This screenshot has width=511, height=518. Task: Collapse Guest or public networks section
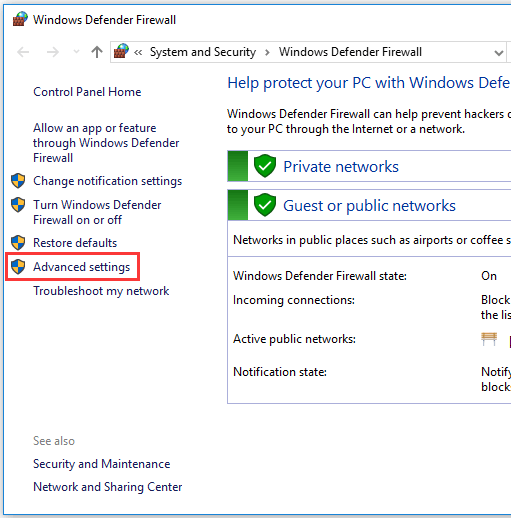pyautogui.click(x=369, y=206)
